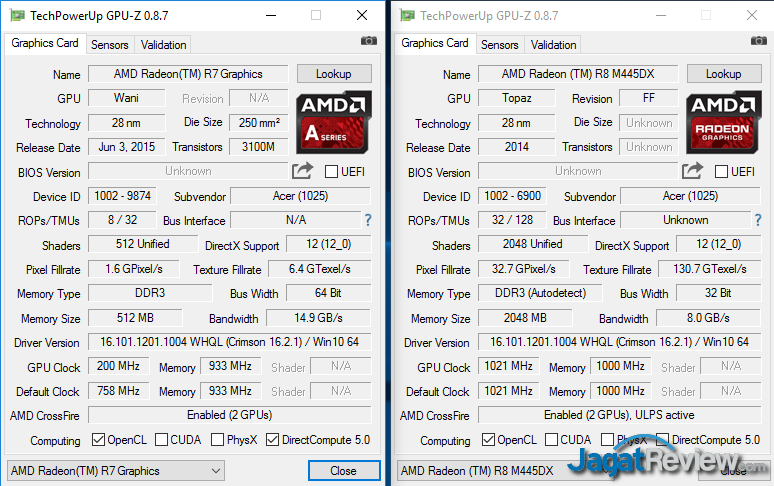Click the BIOS export arrow icon in the R7 Graphics window
The width and height of the screenshot is (774, 486).
tap(302, 171)
